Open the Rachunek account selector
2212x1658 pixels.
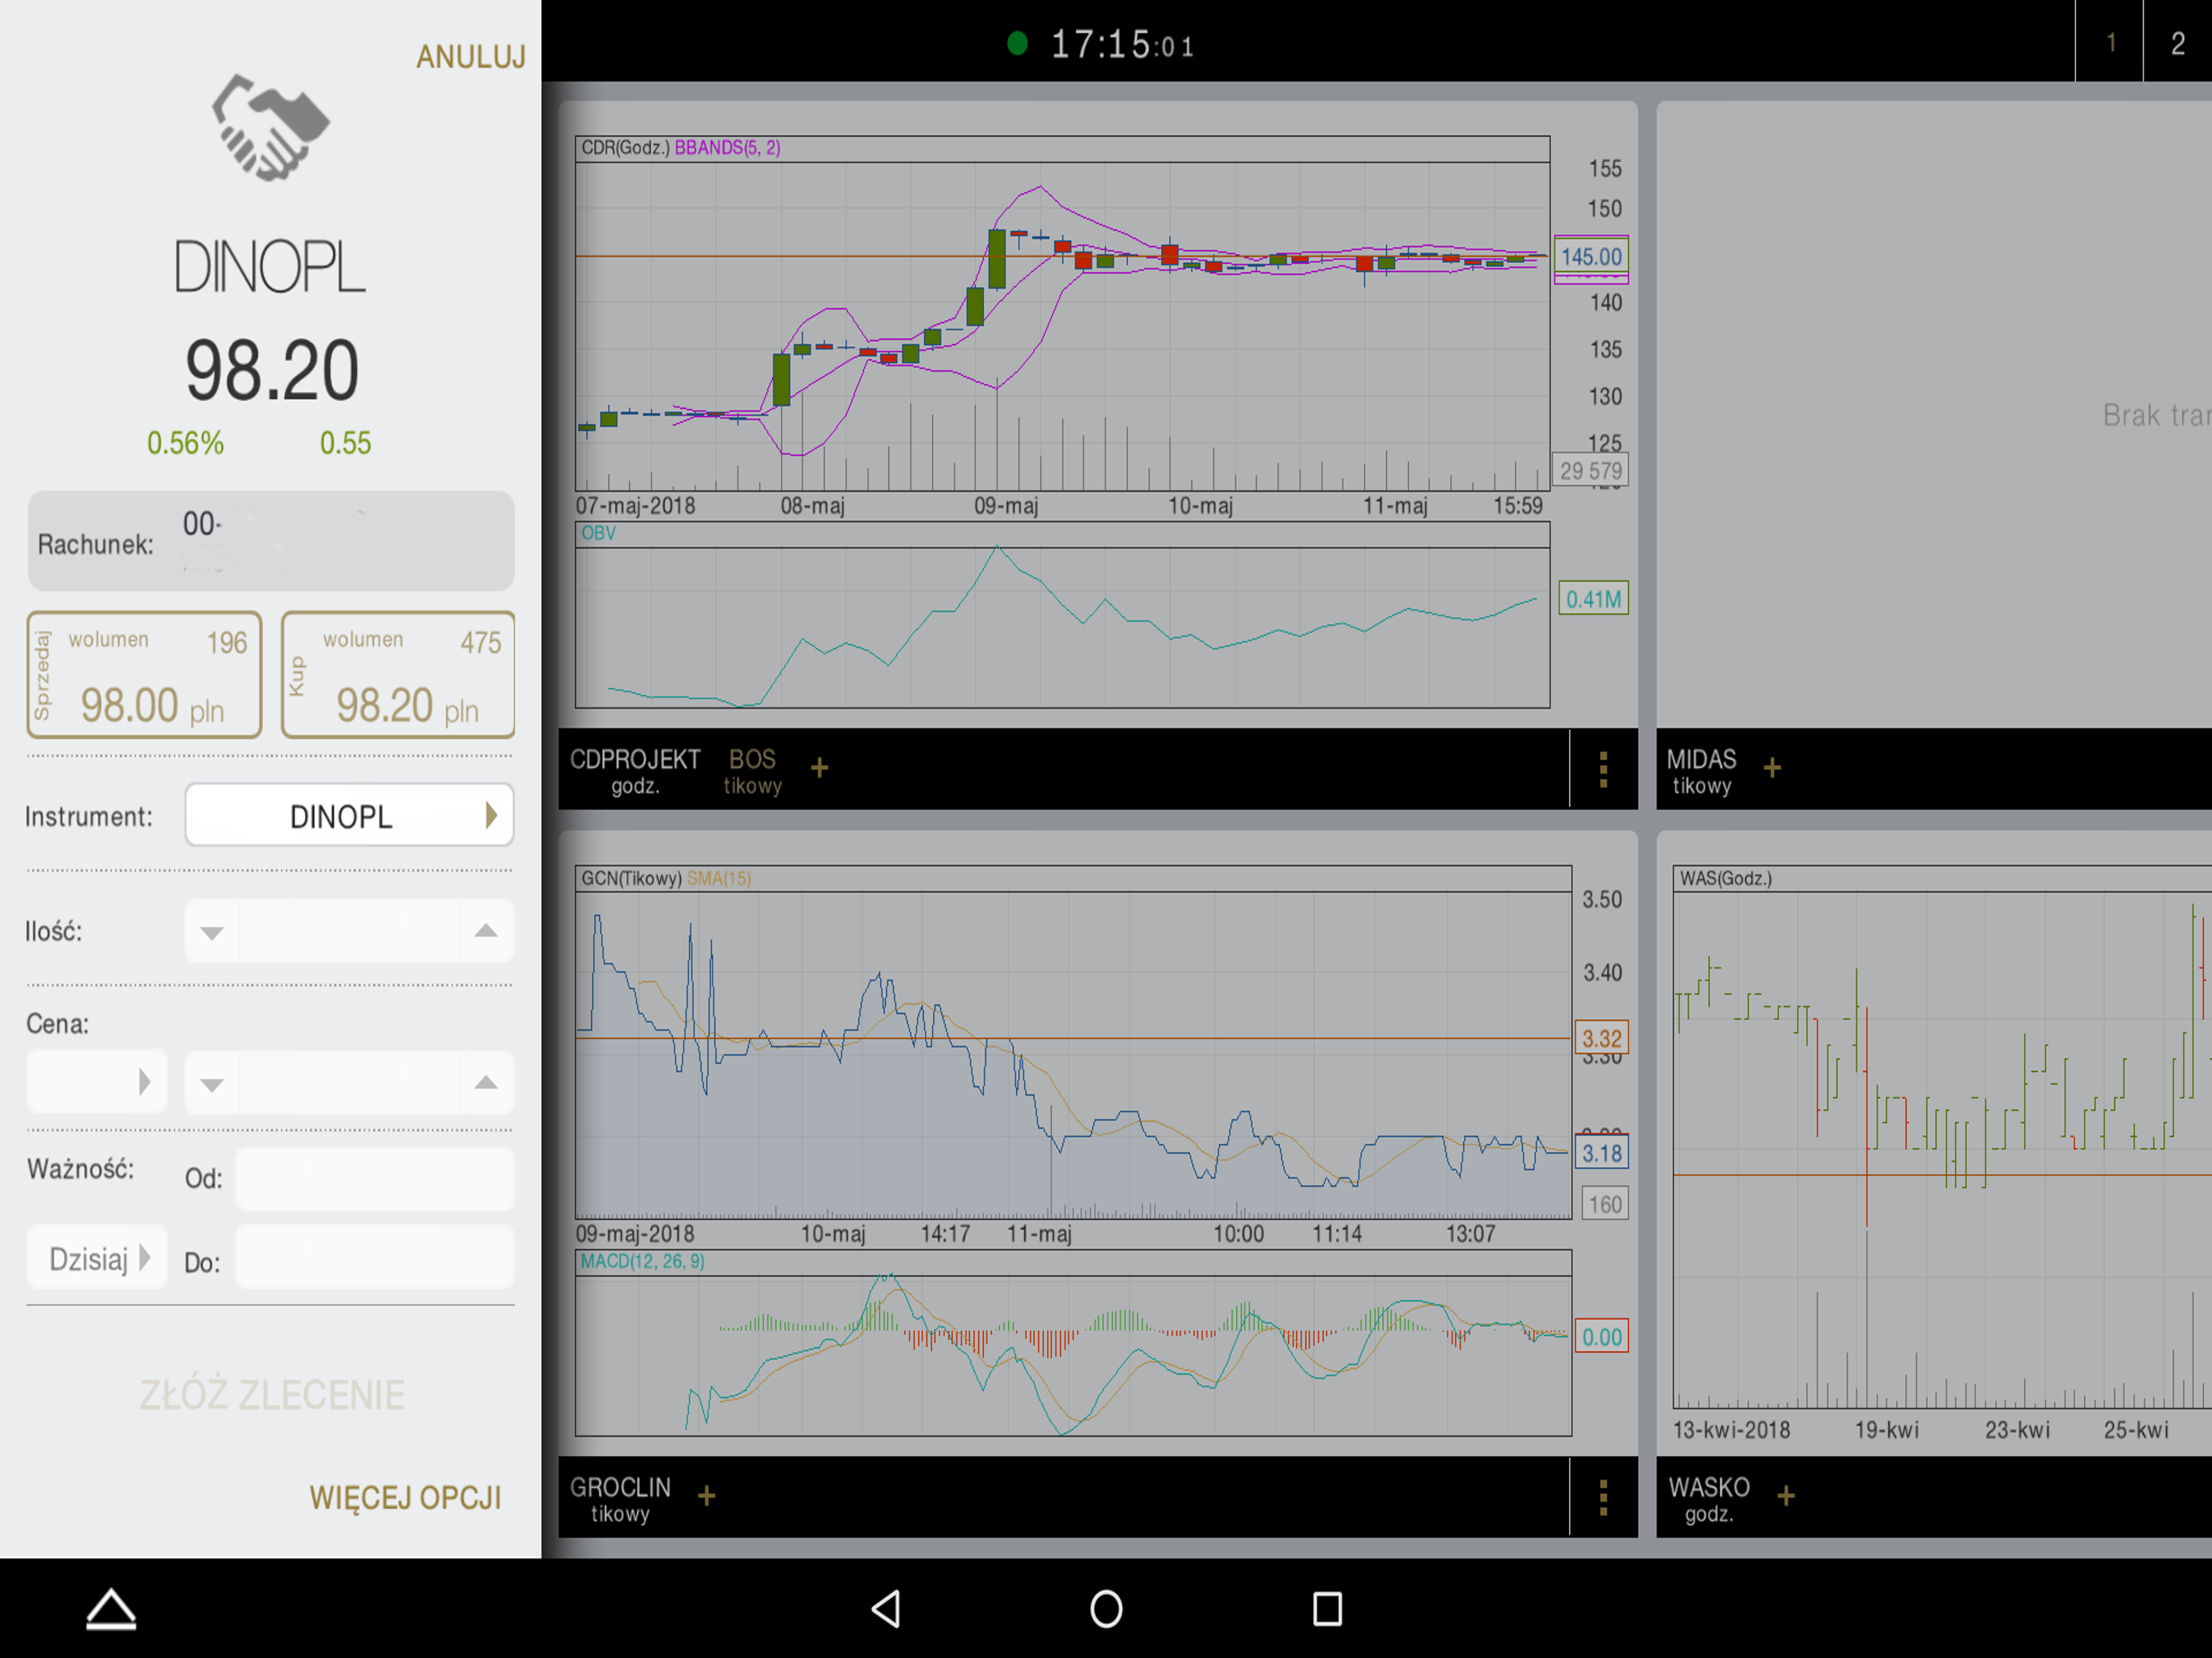(271, 541)
